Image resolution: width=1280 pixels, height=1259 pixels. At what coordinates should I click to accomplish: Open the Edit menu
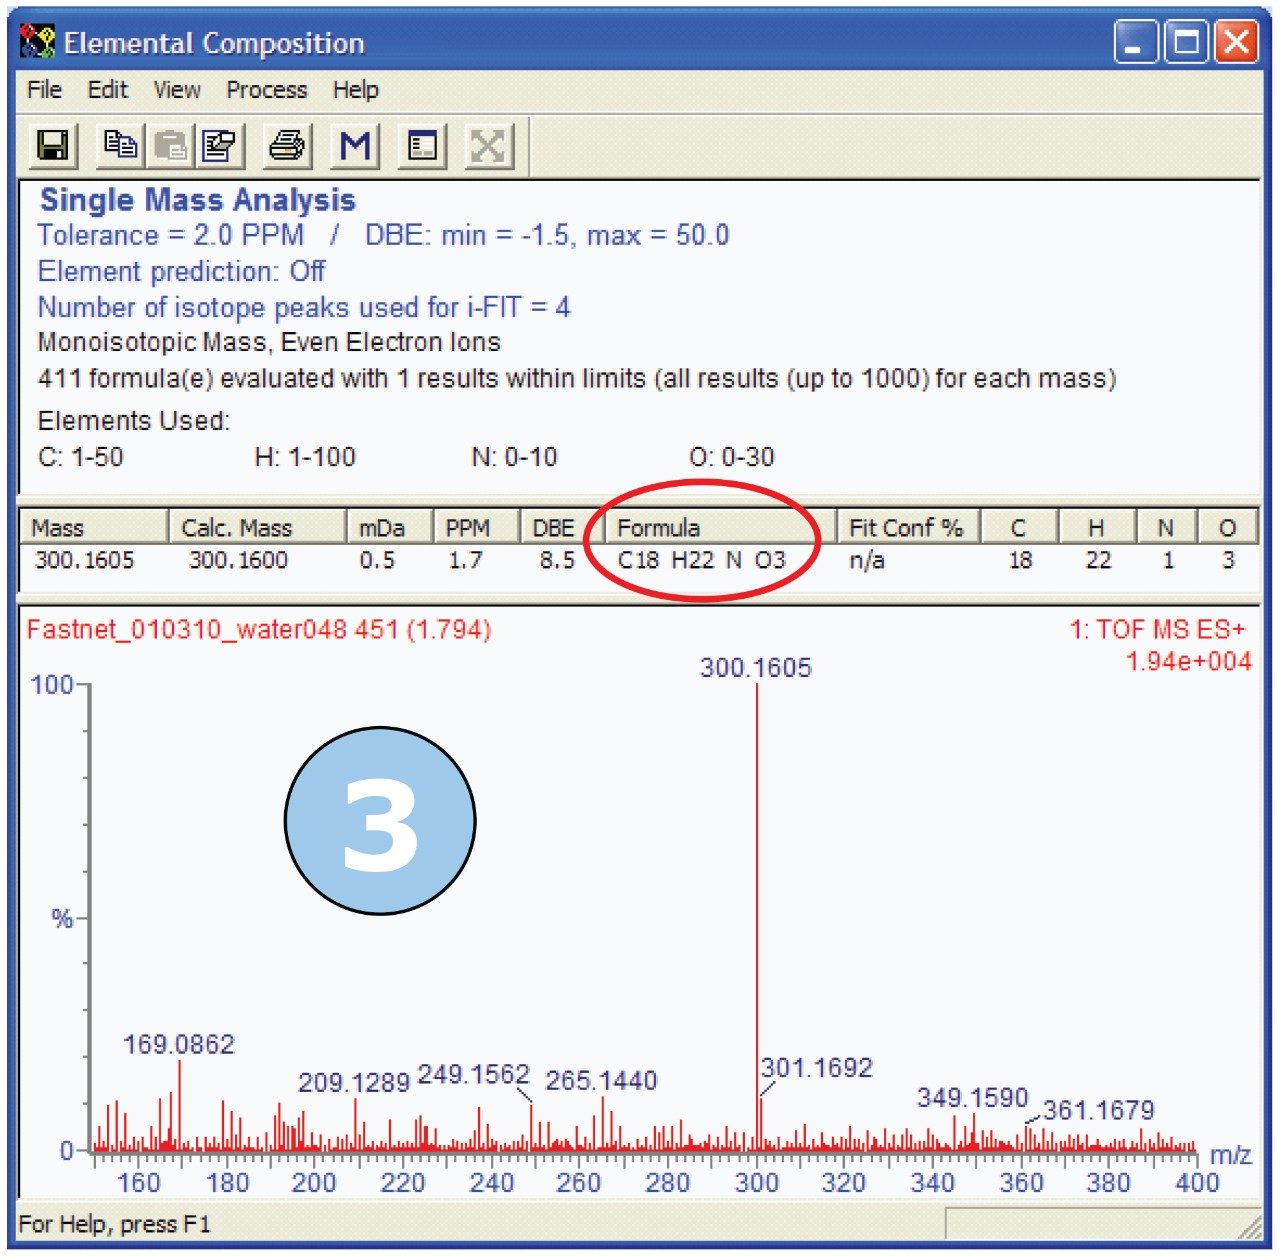107,90
